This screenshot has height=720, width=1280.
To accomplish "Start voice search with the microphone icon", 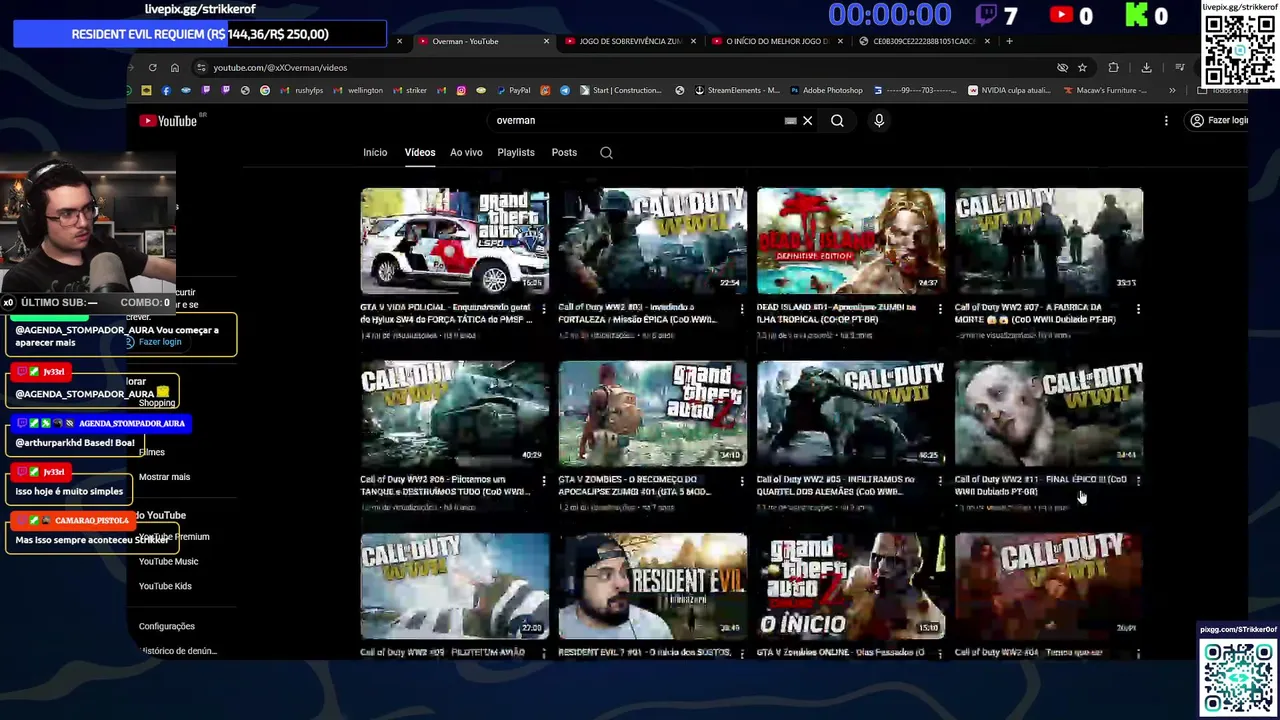I will [x=879, y=121].
